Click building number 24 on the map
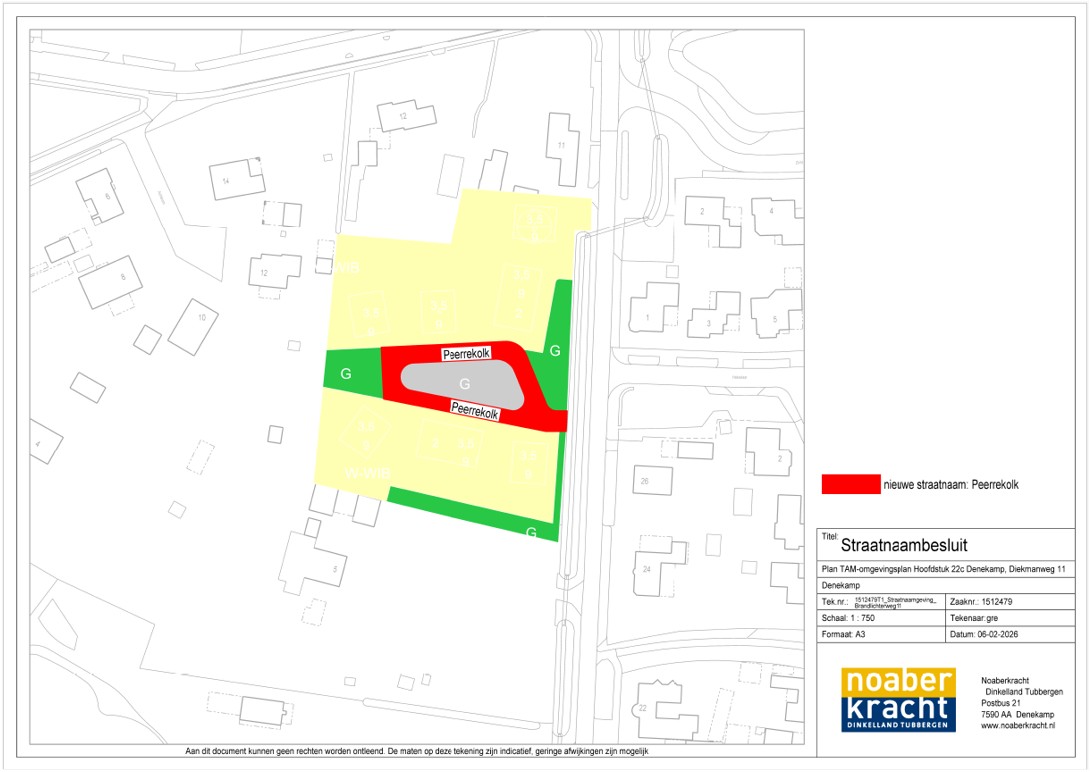1090x772 pixels. click(x=658, y=567)
